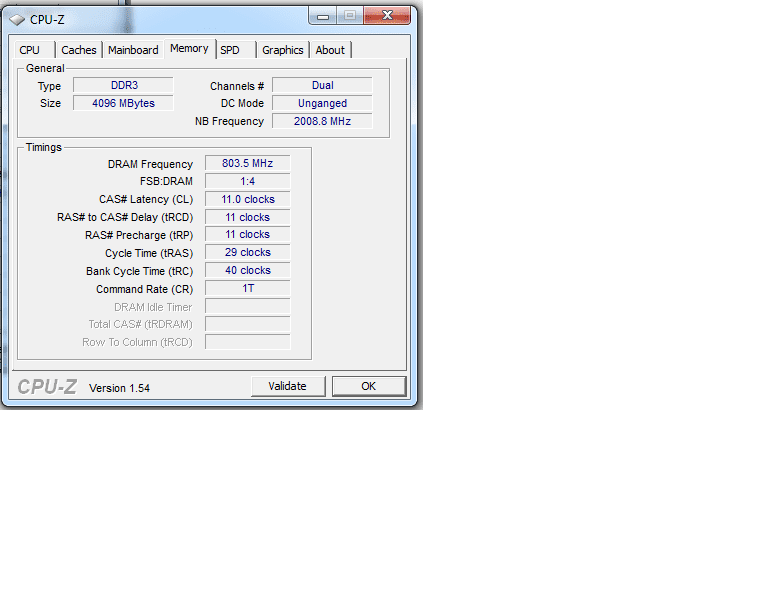The height and width of the screenshot is (614, 768).
Task: Show the About tab
Action: [x=330, y=50]
